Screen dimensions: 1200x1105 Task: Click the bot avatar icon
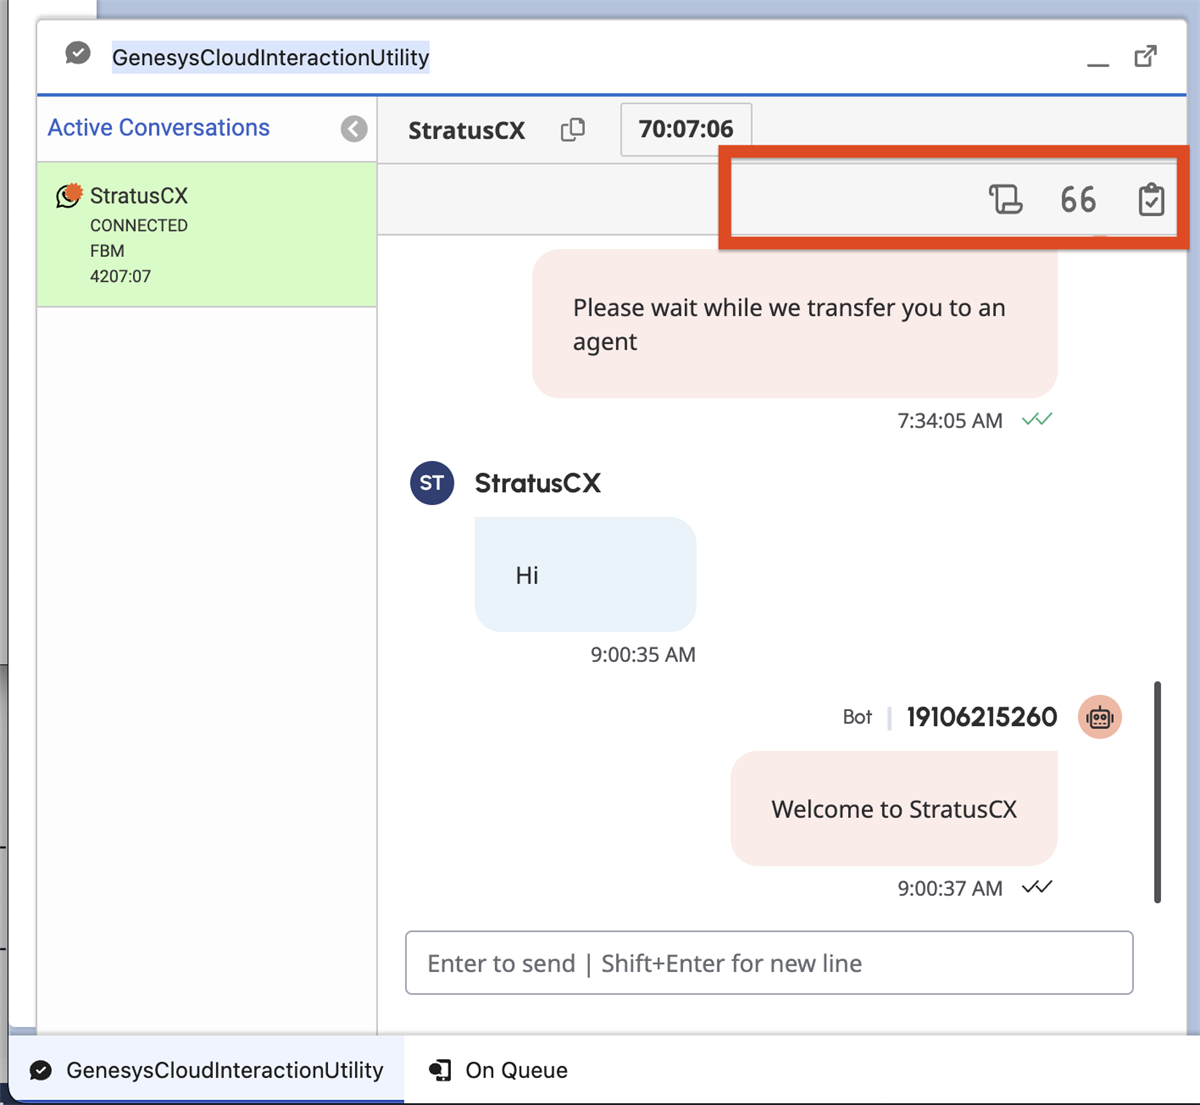1100,717
